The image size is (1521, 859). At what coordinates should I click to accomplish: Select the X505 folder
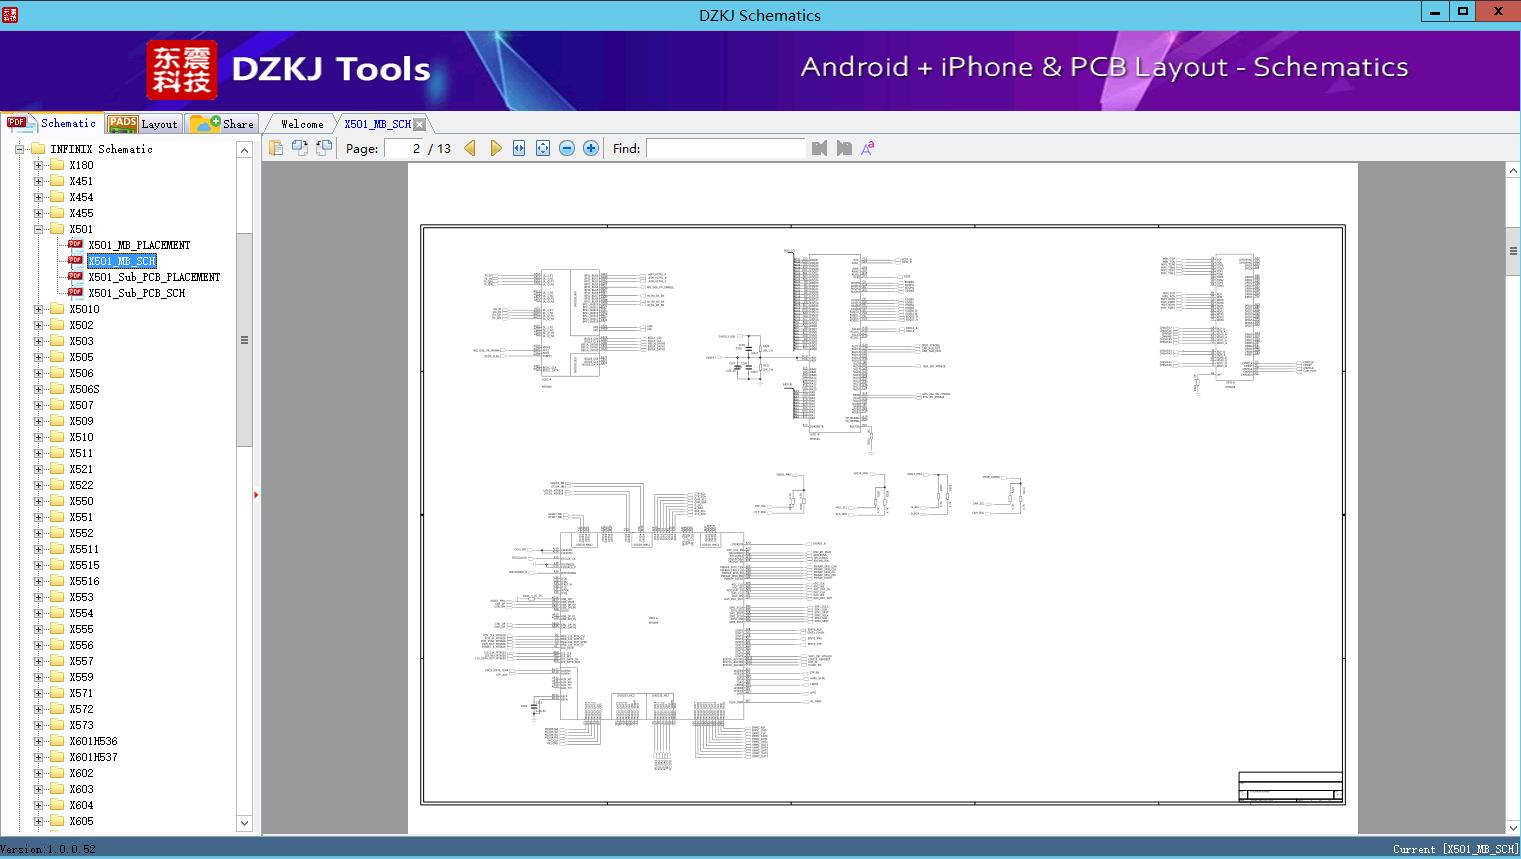[81, 357]
